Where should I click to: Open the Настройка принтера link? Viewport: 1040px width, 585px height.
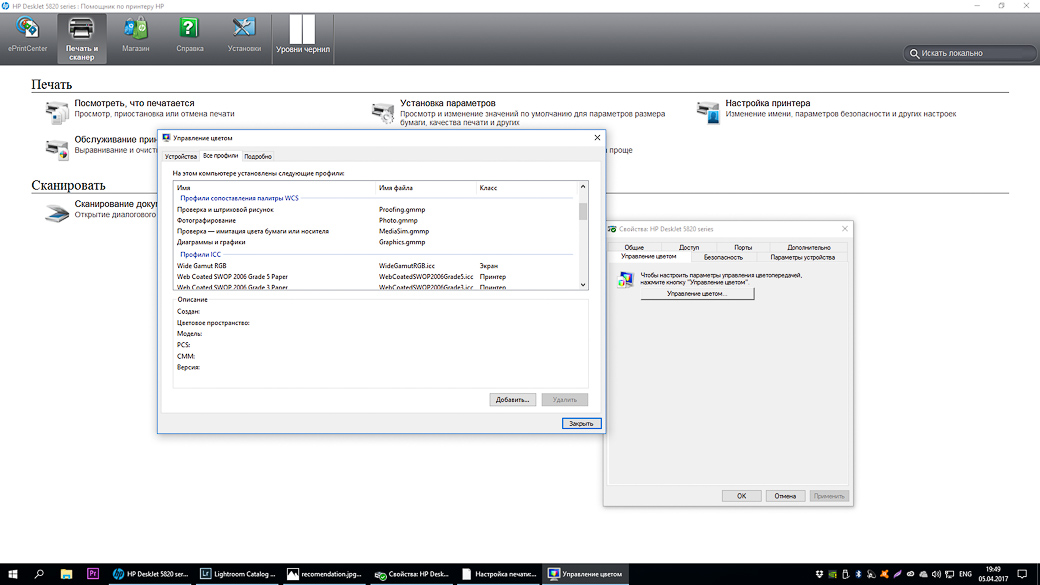click(x=767, y=103)
